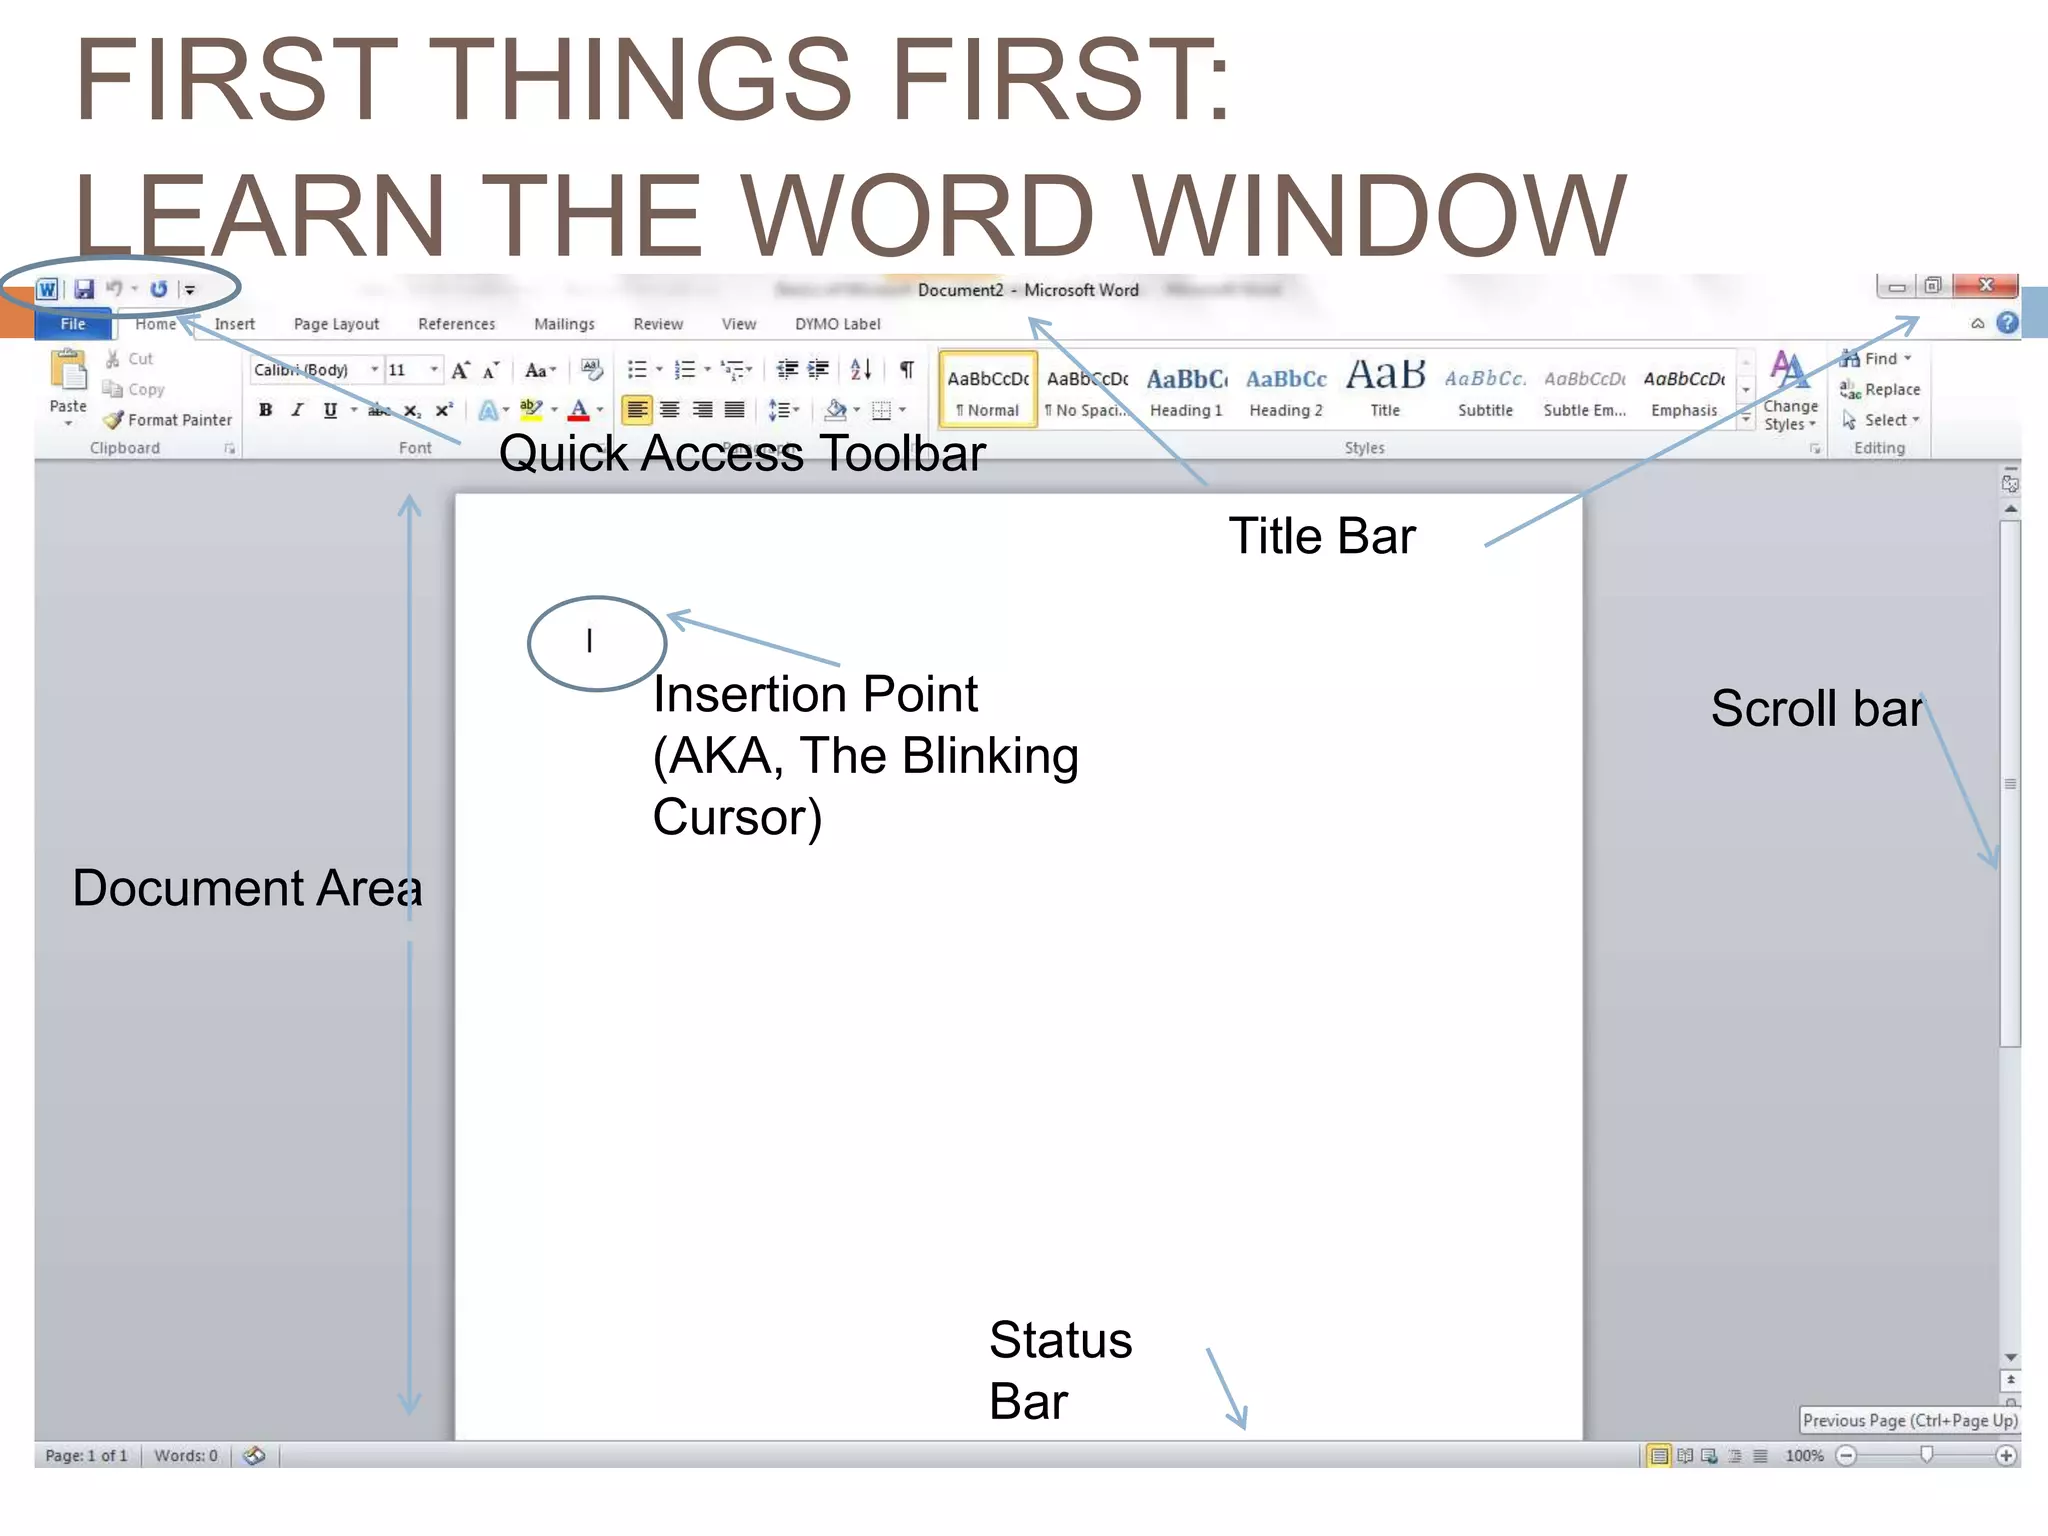Open the Clipboard dialog launcher

tap(229, 449)
